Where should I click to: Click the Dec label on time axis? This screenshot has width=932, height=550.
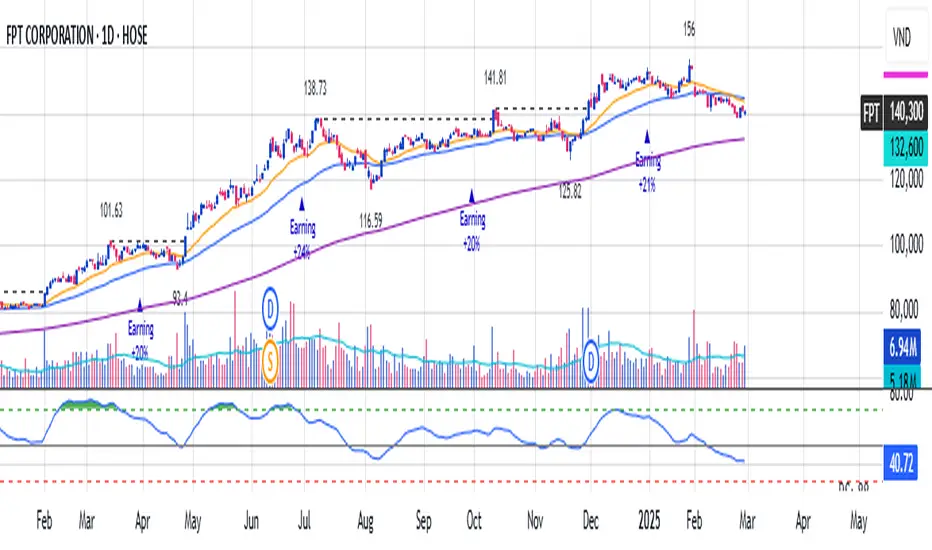pyautogui.click(x=590, y=521)
